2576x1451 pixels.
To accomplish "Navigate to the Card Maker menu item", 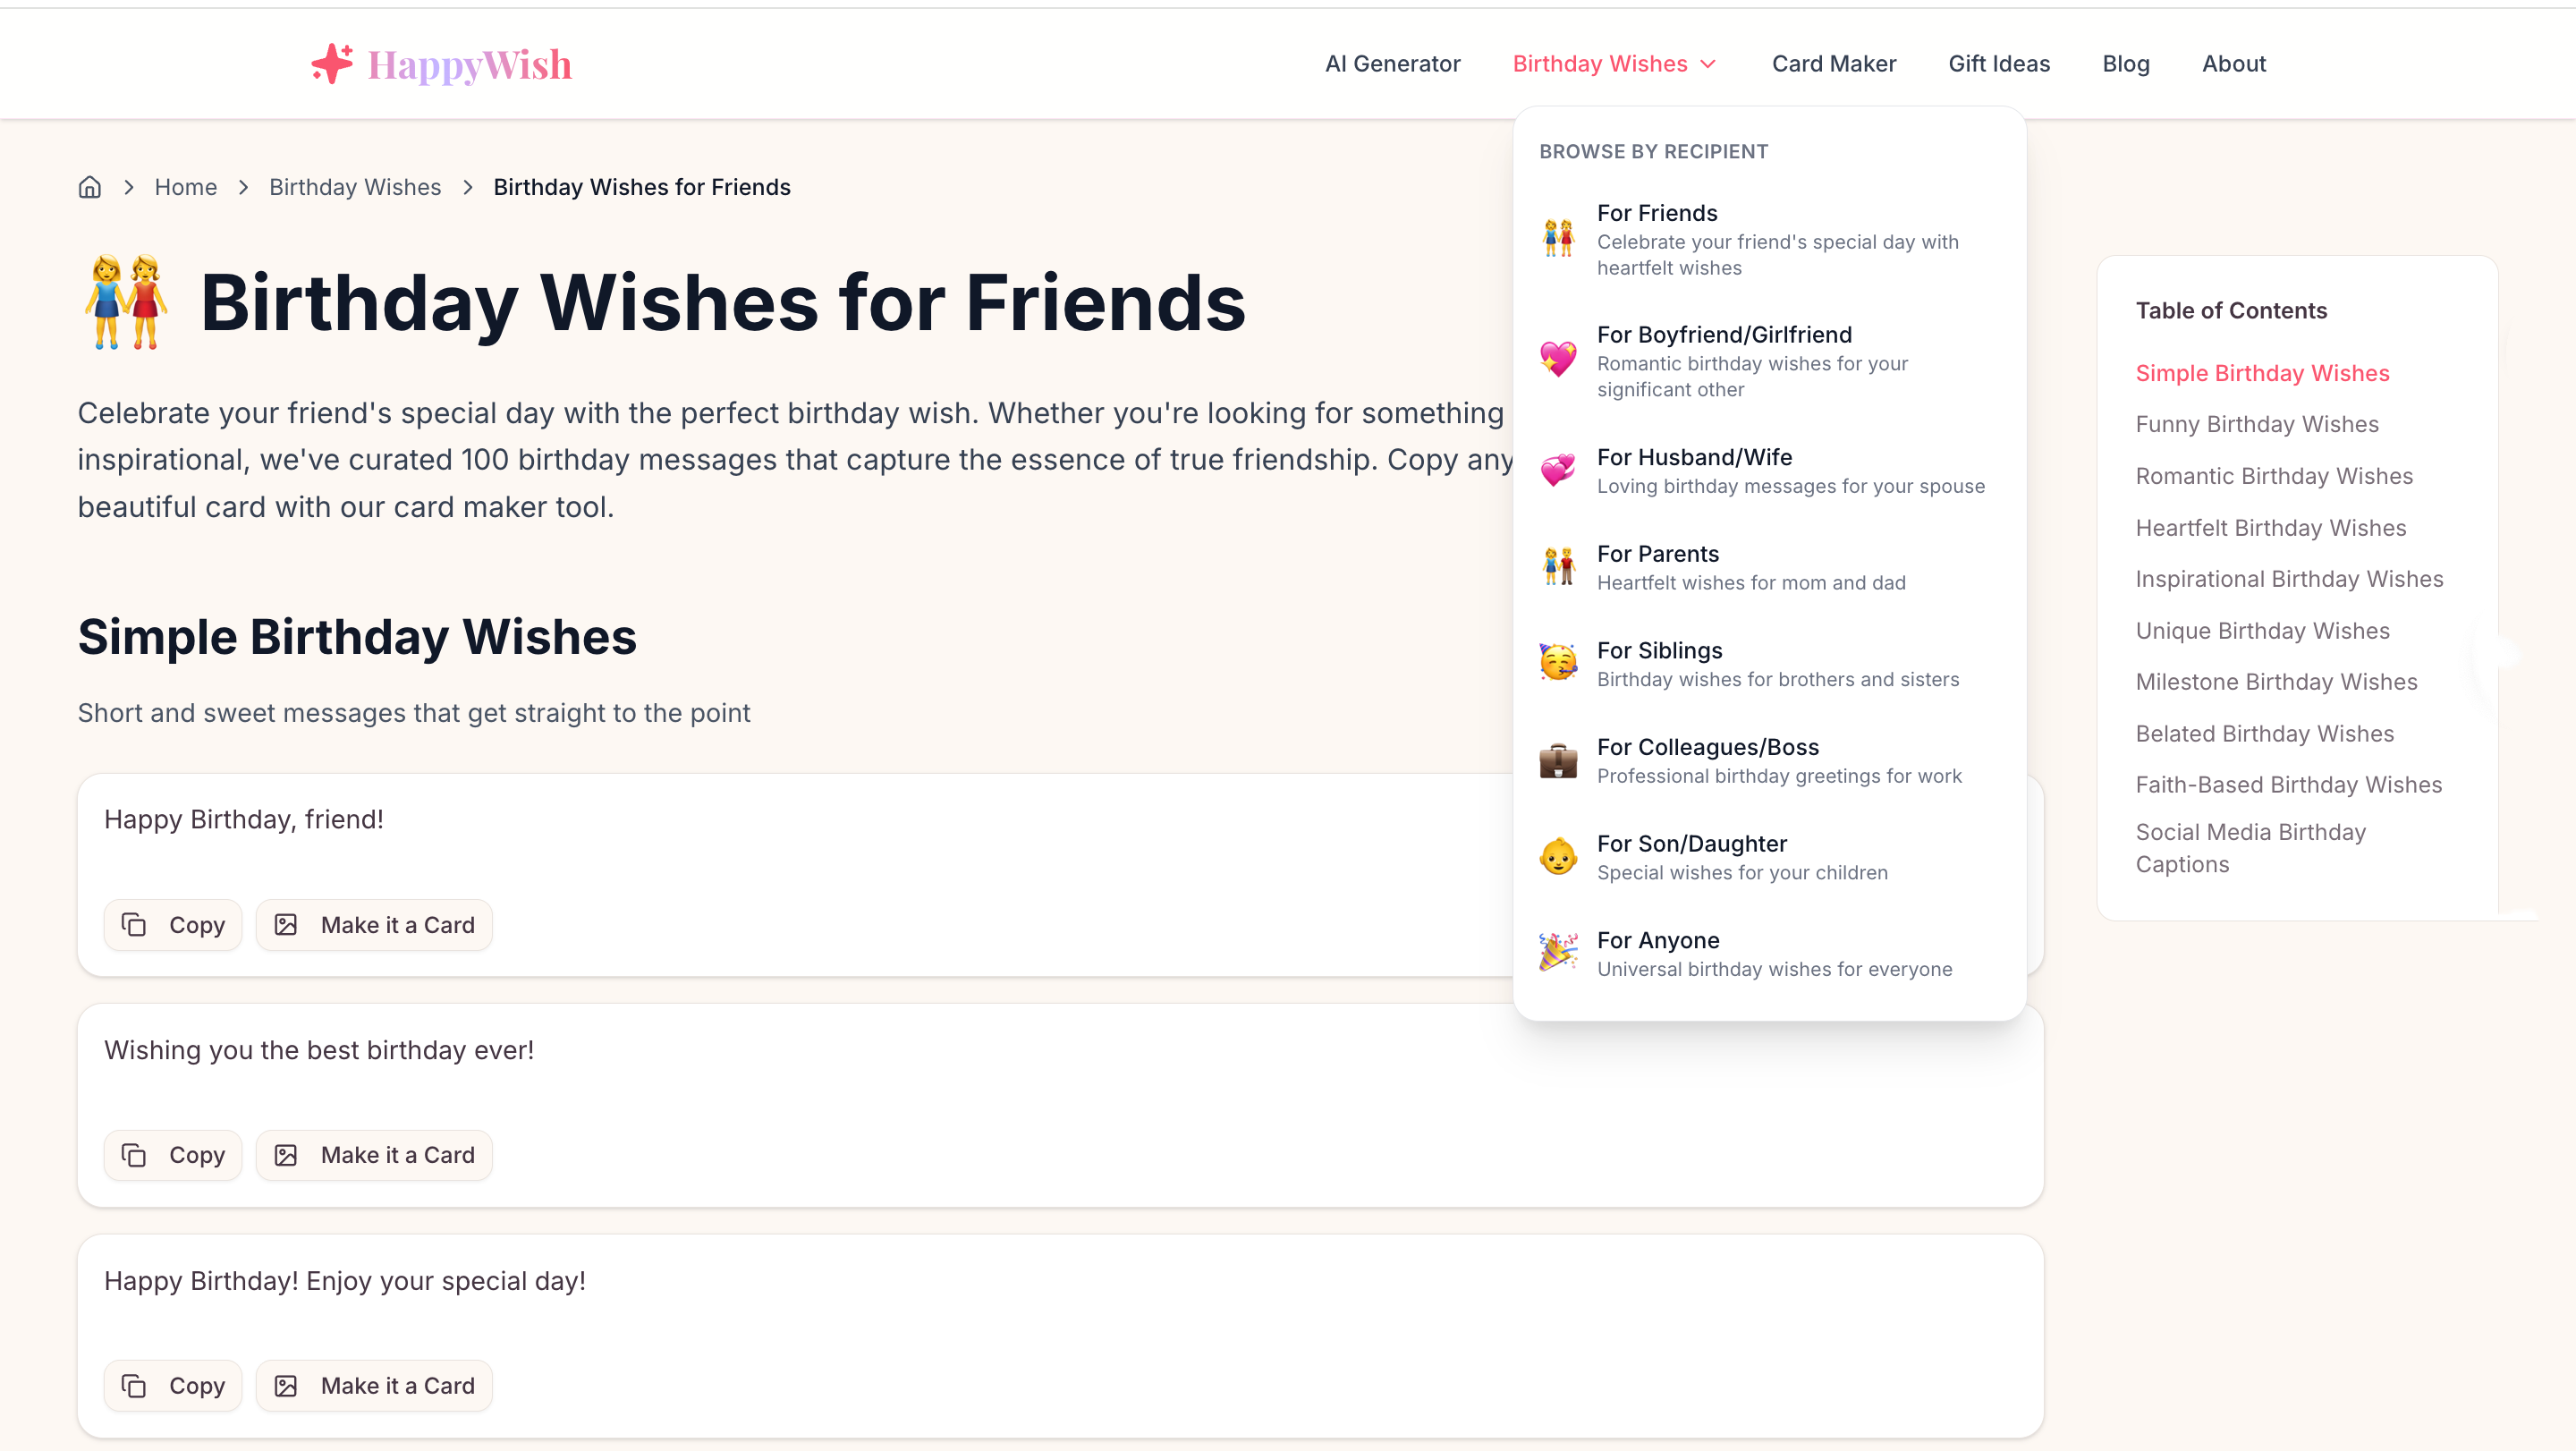I will click(x=1834, y=64).
